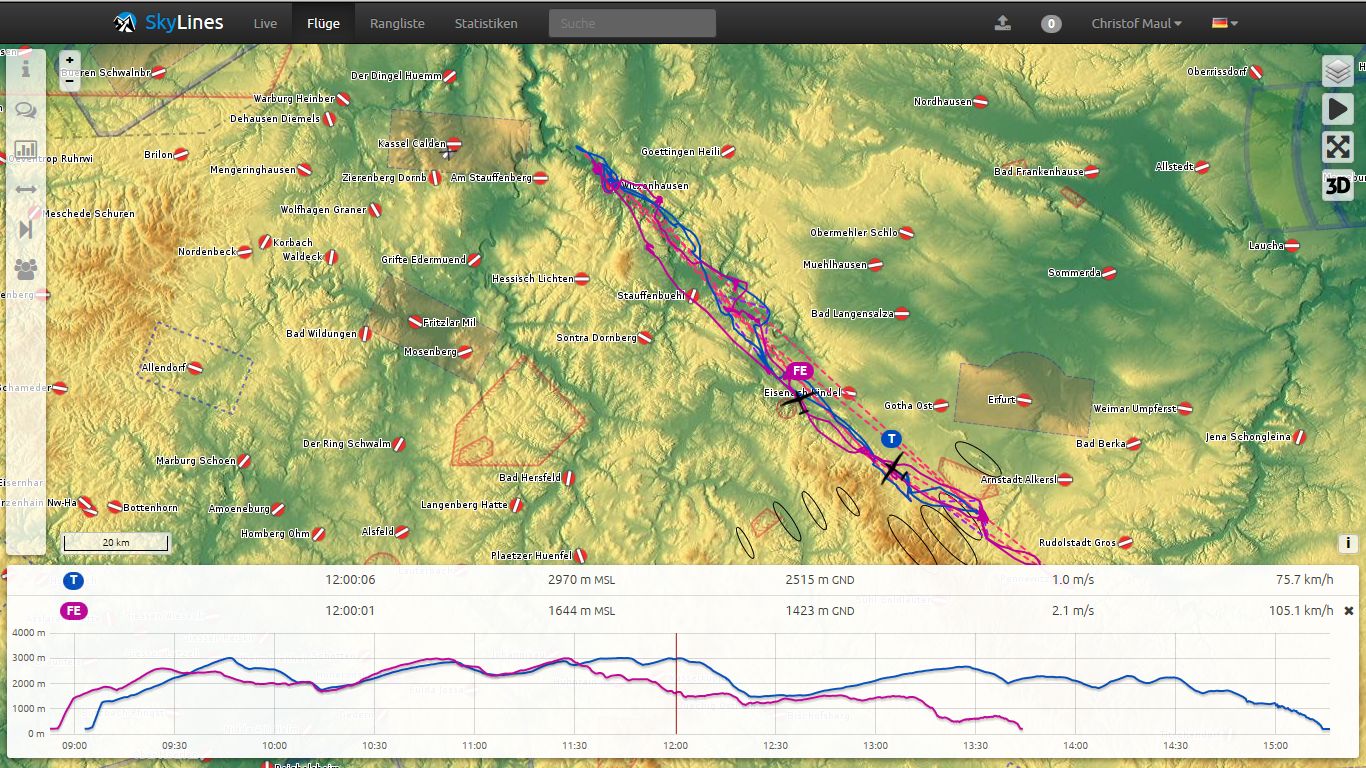
Task: Open the skip-forward phases panel
Action: click(x=26, y=229)
